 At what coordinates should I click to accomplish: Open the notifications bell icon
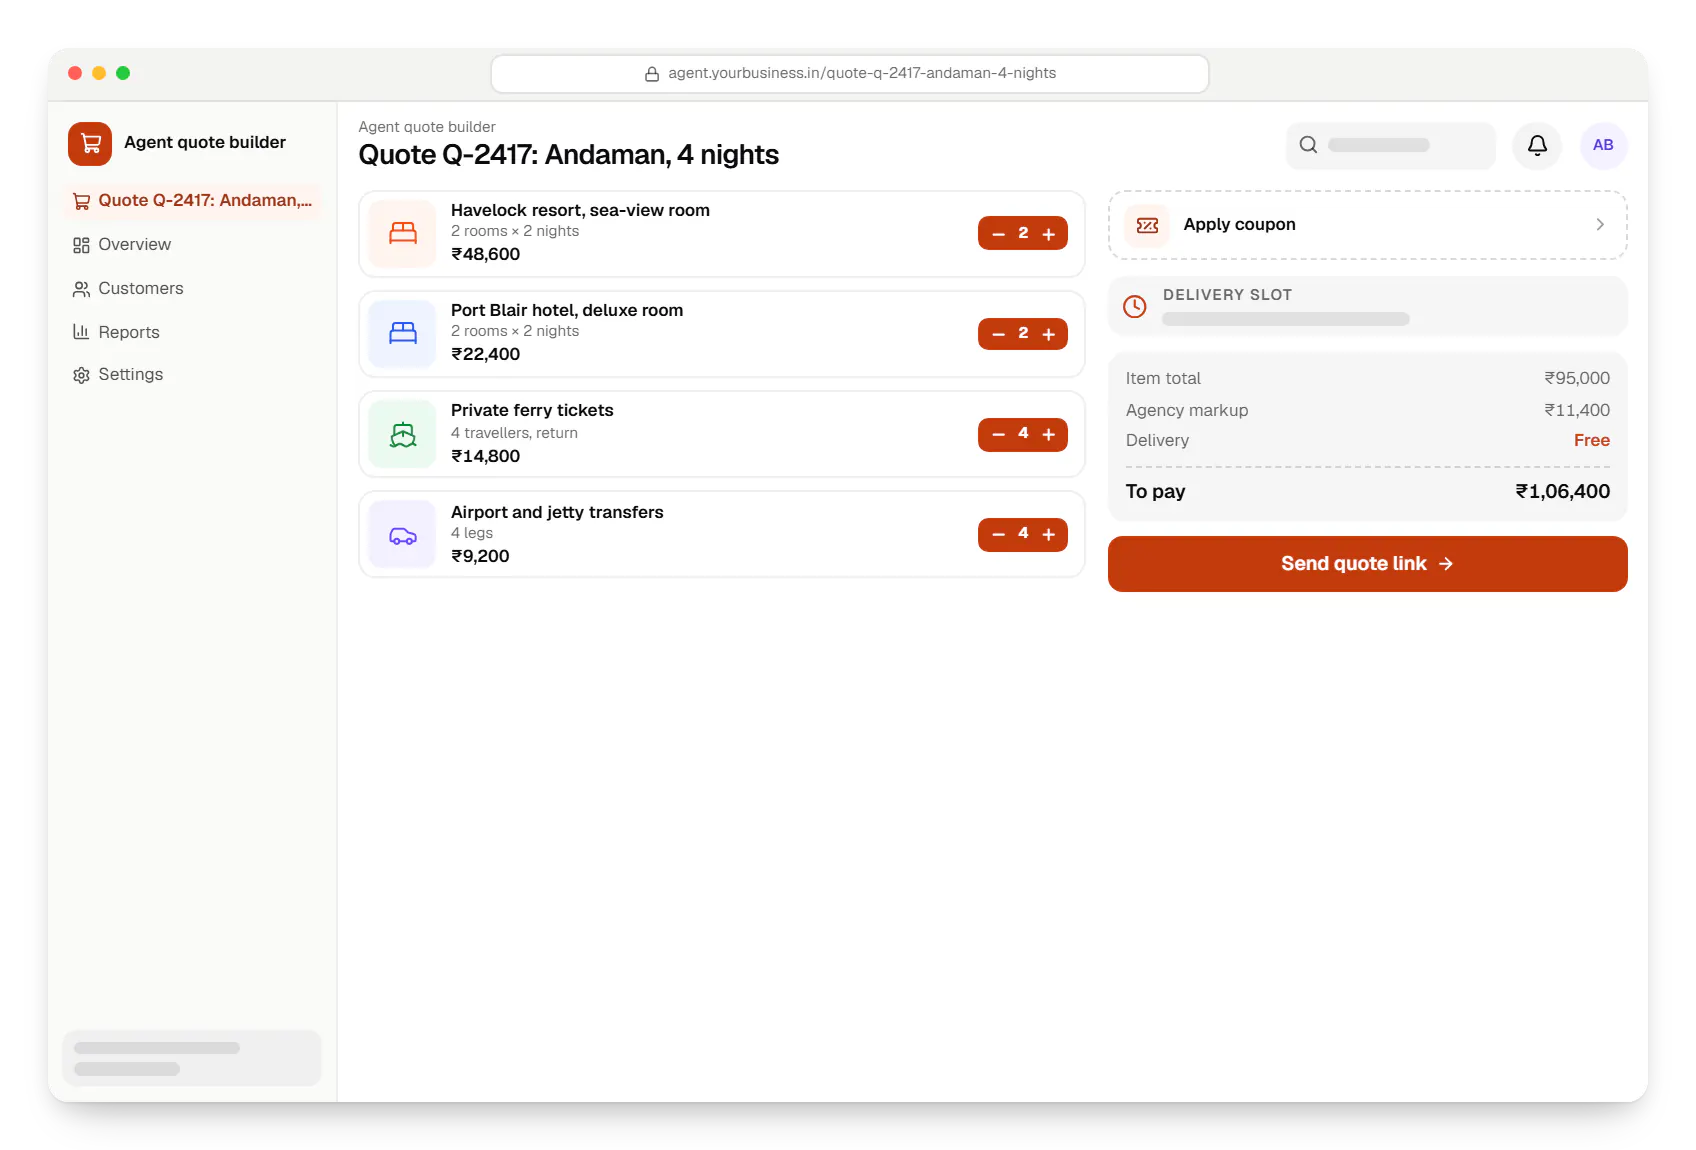tap(1537, 145)
